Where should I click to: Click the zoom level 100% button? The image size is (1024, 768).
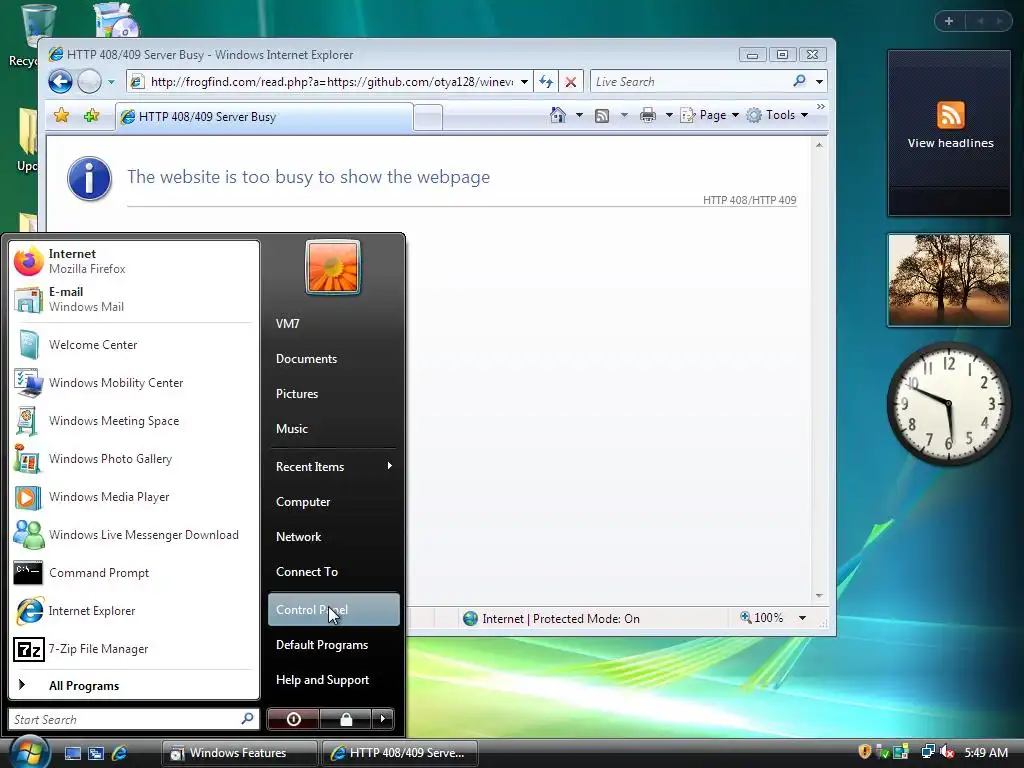pyautogui.click(x=761, y=618)
